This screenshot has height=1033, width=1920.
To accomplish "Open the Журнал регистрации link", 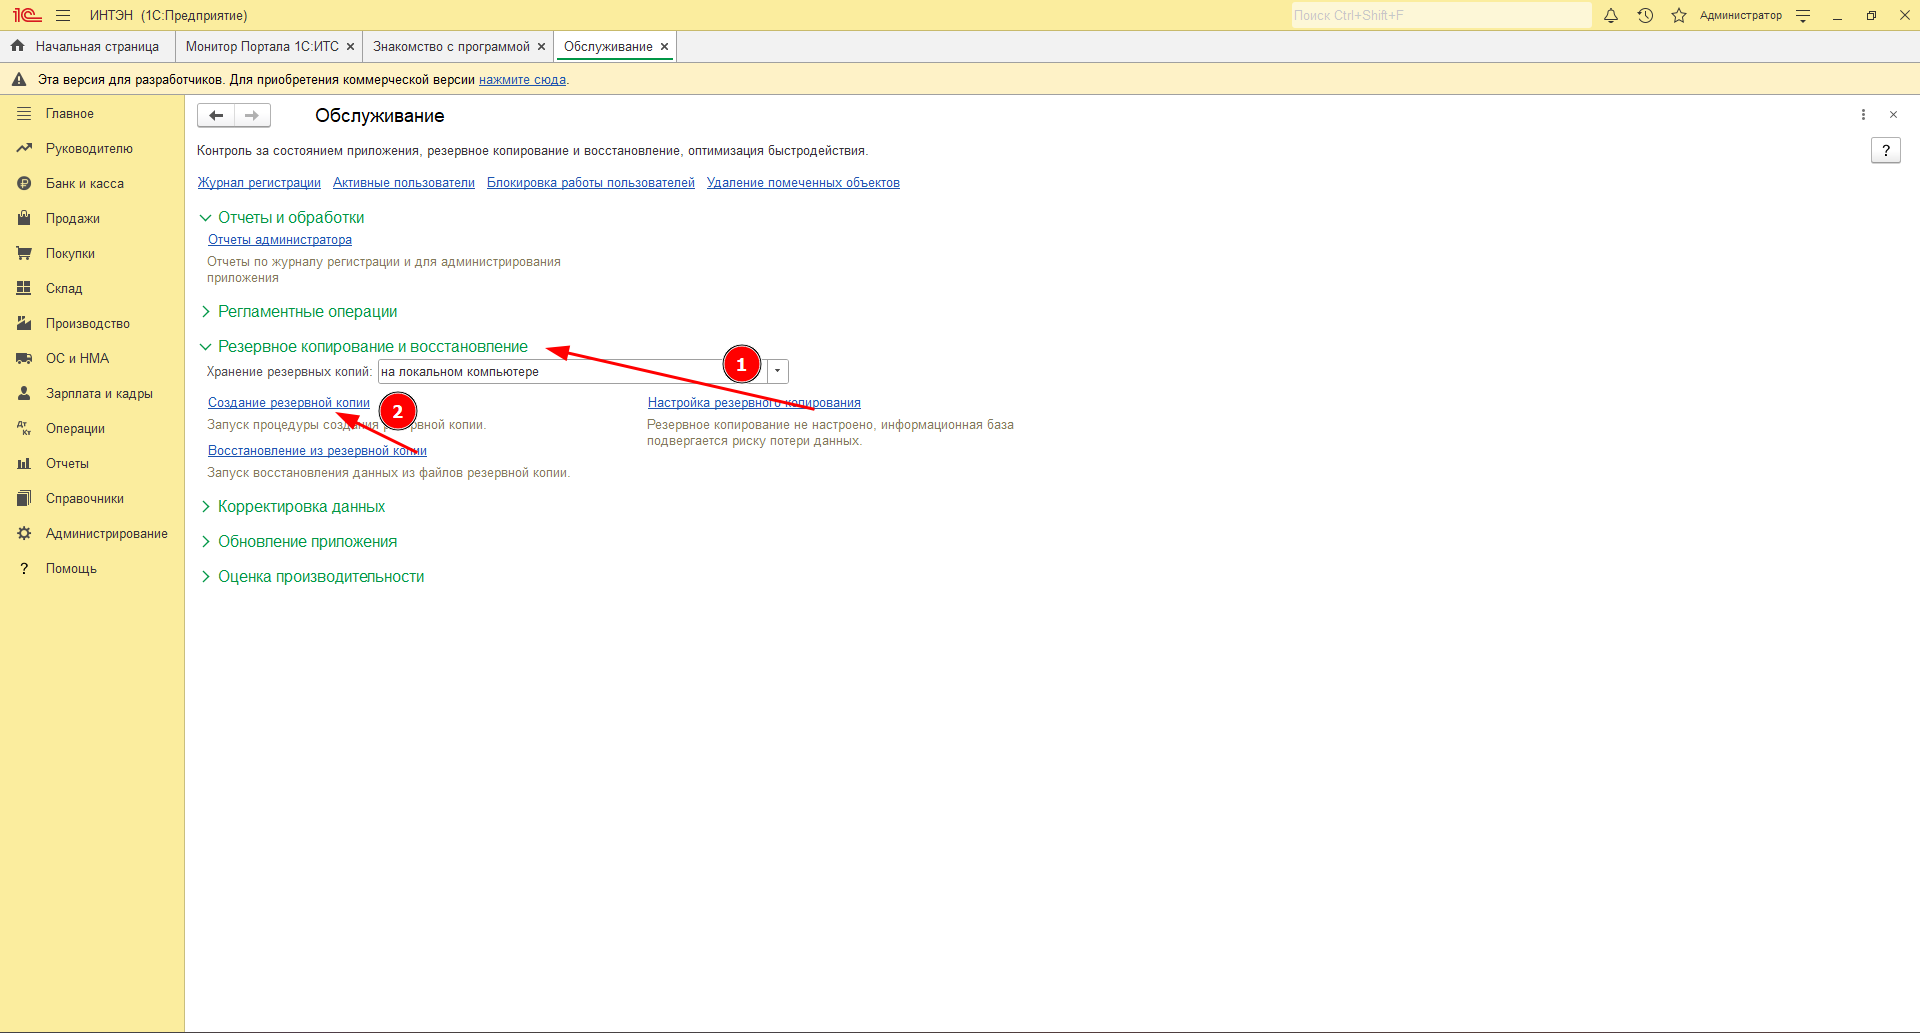I will 259,183.
